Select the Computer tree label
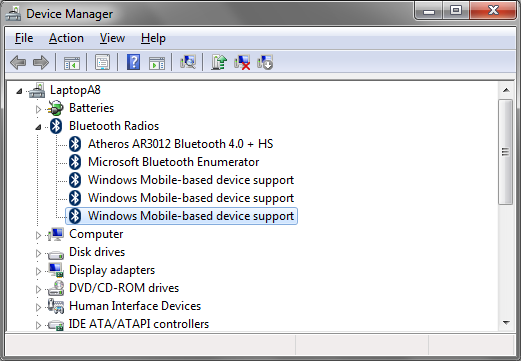This screenshot has width=521, height=361. [96, 234]
